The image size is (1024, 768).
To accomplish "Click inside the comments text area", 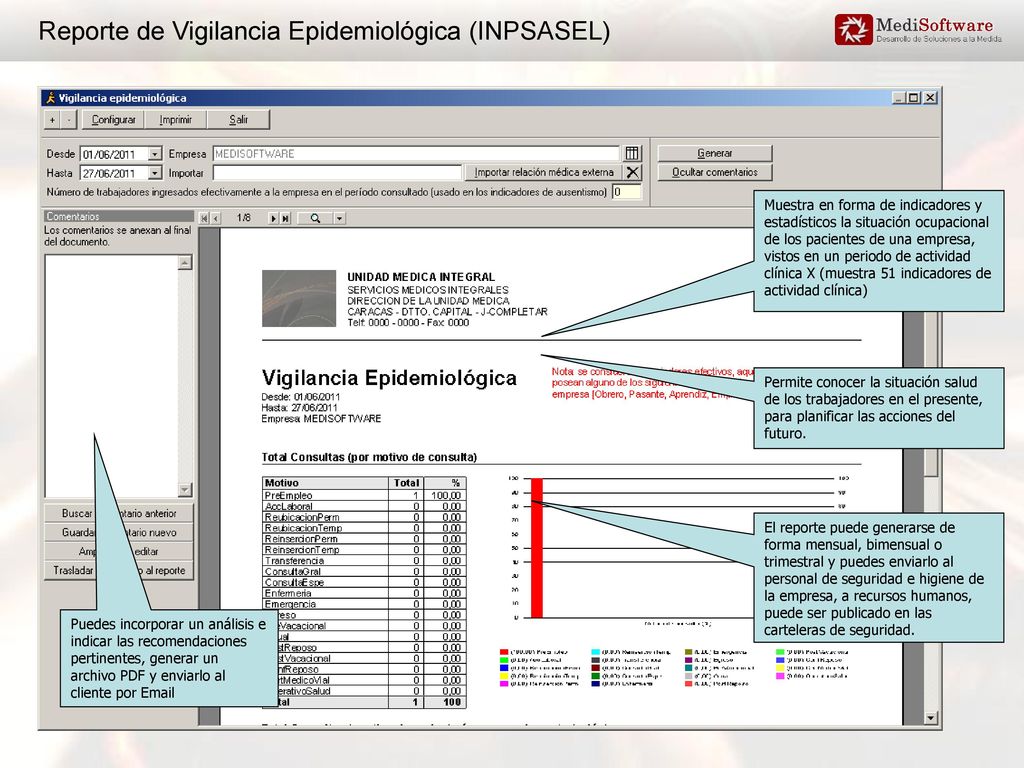I will [x=112, y=376].
